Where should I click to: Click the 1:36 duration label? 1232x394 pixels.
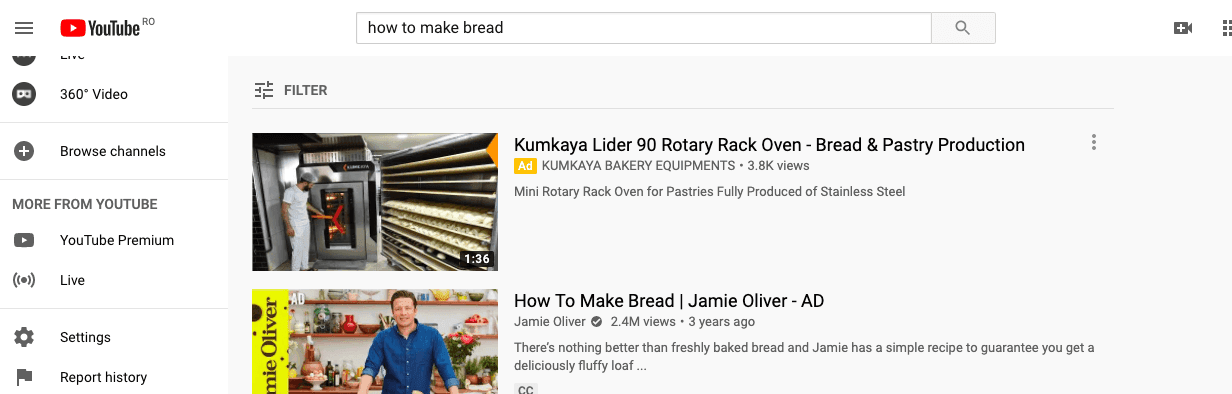(x=477, y=259)
